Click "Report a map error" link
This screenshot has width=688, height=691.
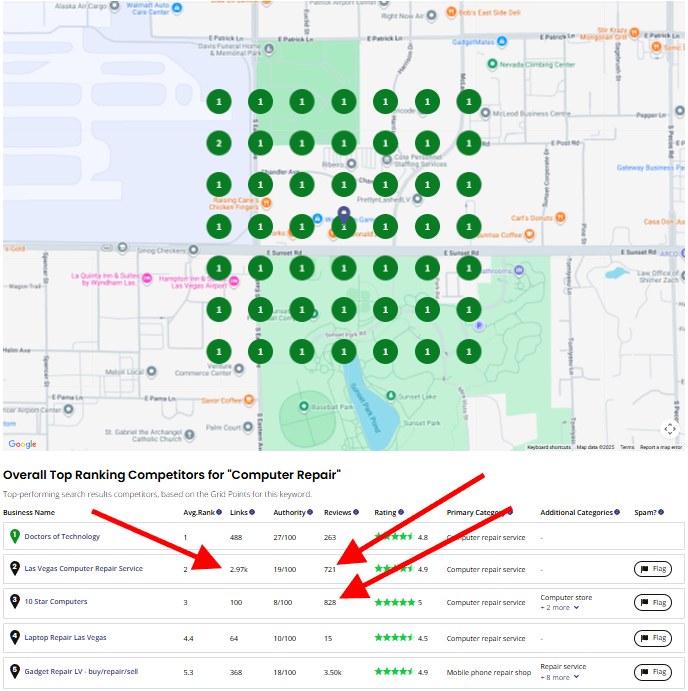[661, 447]
